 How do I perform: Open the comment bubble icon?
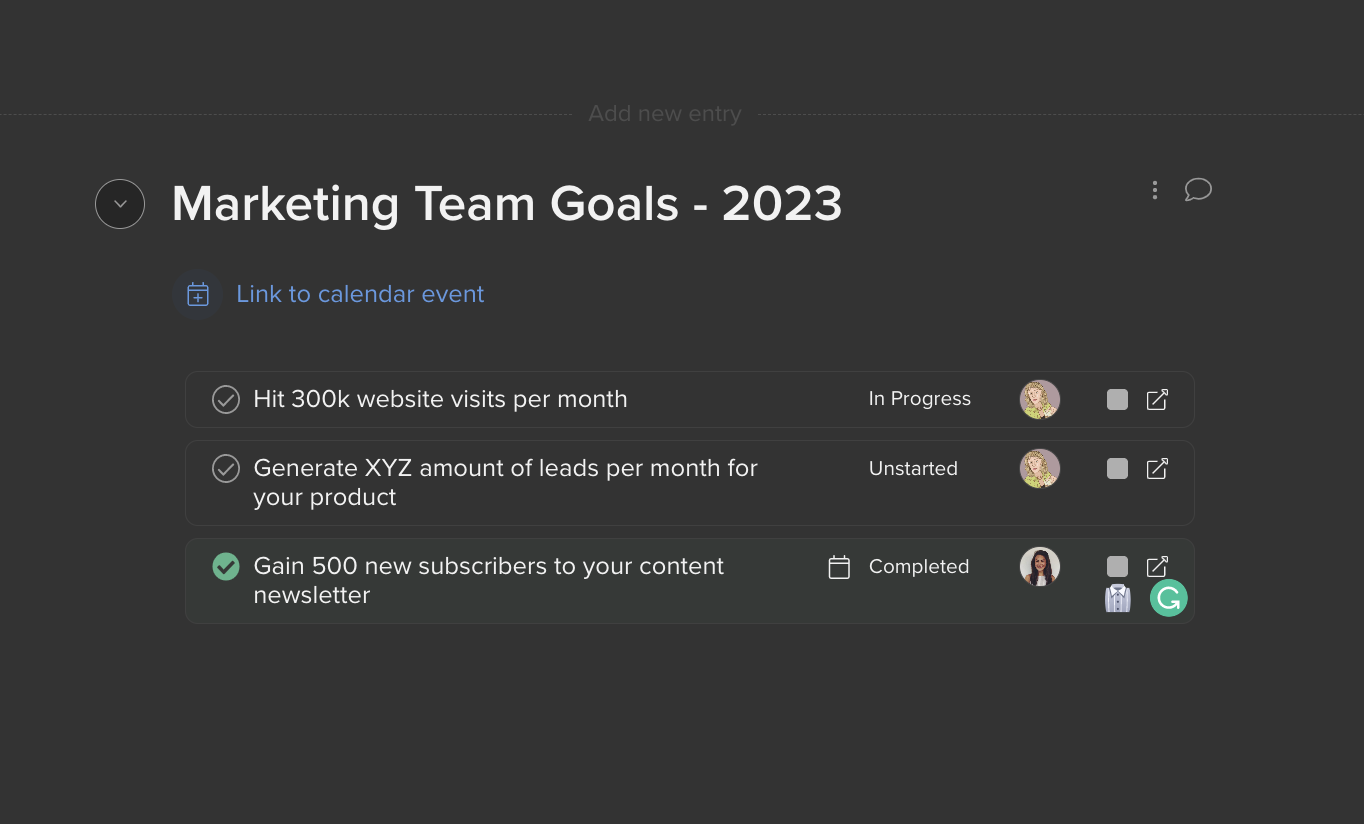pyautogui.click(x=1198, y=190)
